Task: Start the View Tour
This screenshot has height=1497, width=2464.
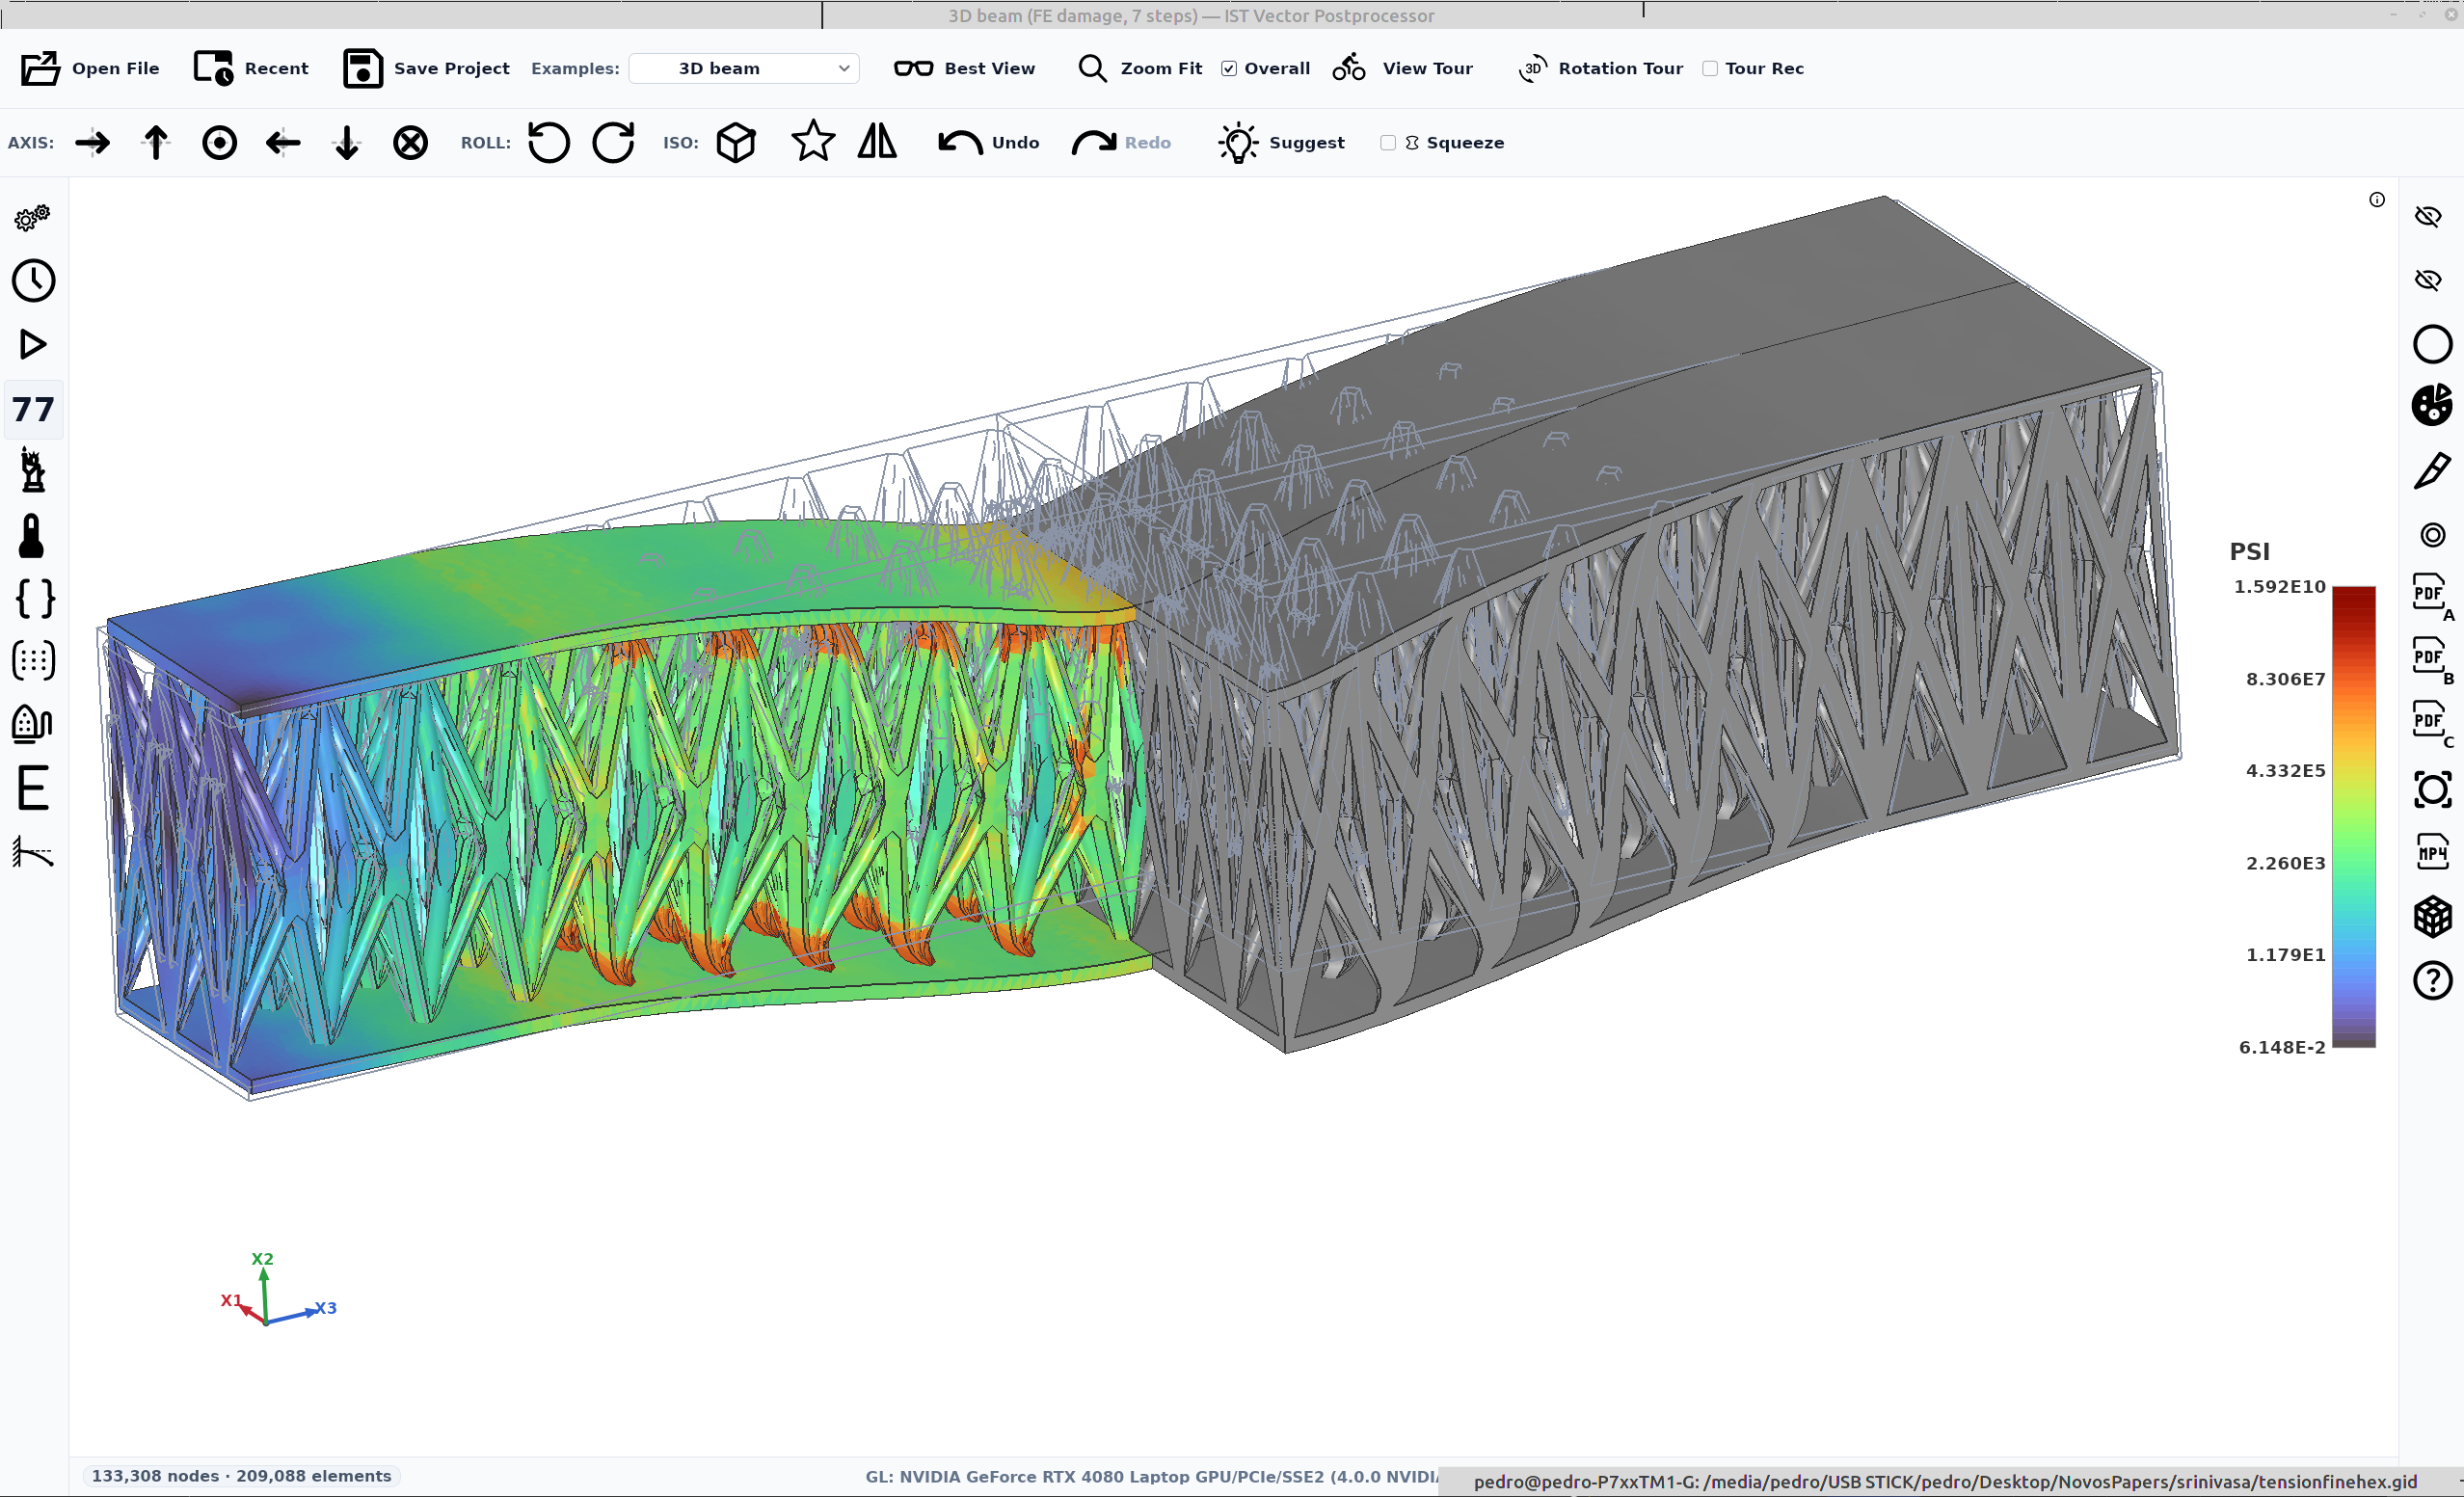Action: (1403, 68)
